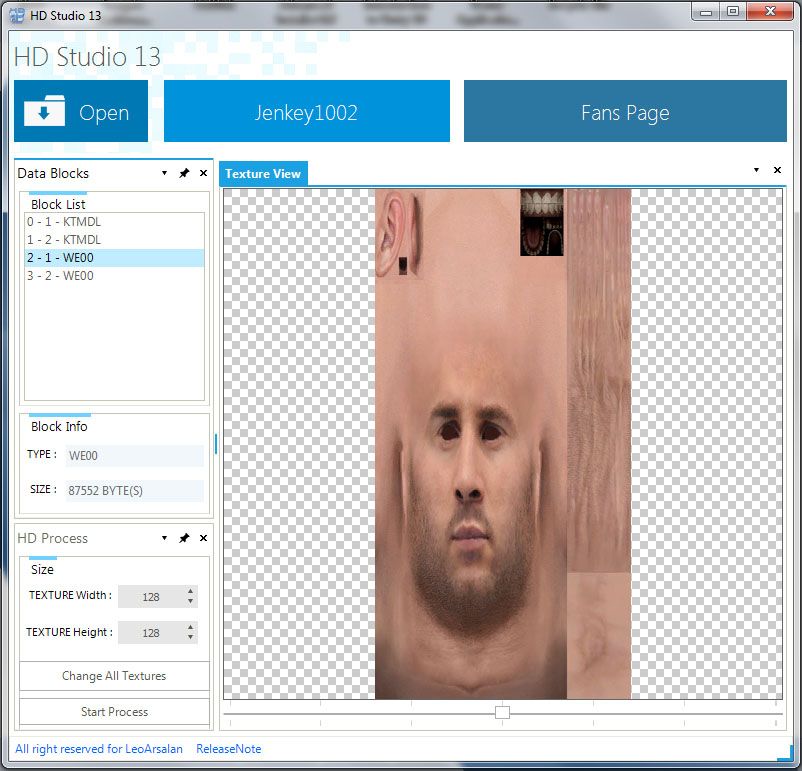Screen dimensions: 802x771
Task: Select the Texture View tab
Action: 263,173
